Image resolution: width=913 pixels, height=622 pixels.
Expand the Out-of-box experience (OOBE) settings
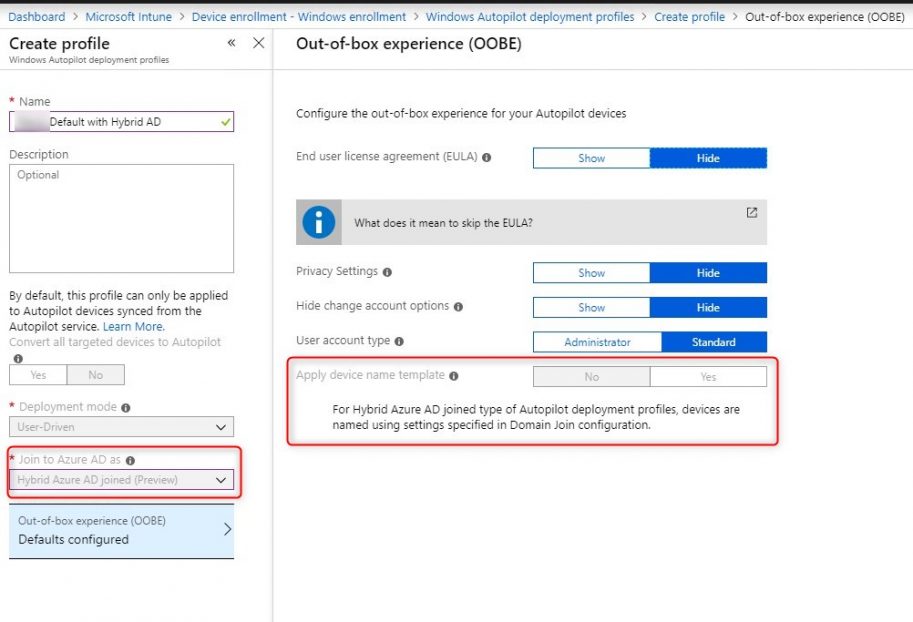coord(122,530)
